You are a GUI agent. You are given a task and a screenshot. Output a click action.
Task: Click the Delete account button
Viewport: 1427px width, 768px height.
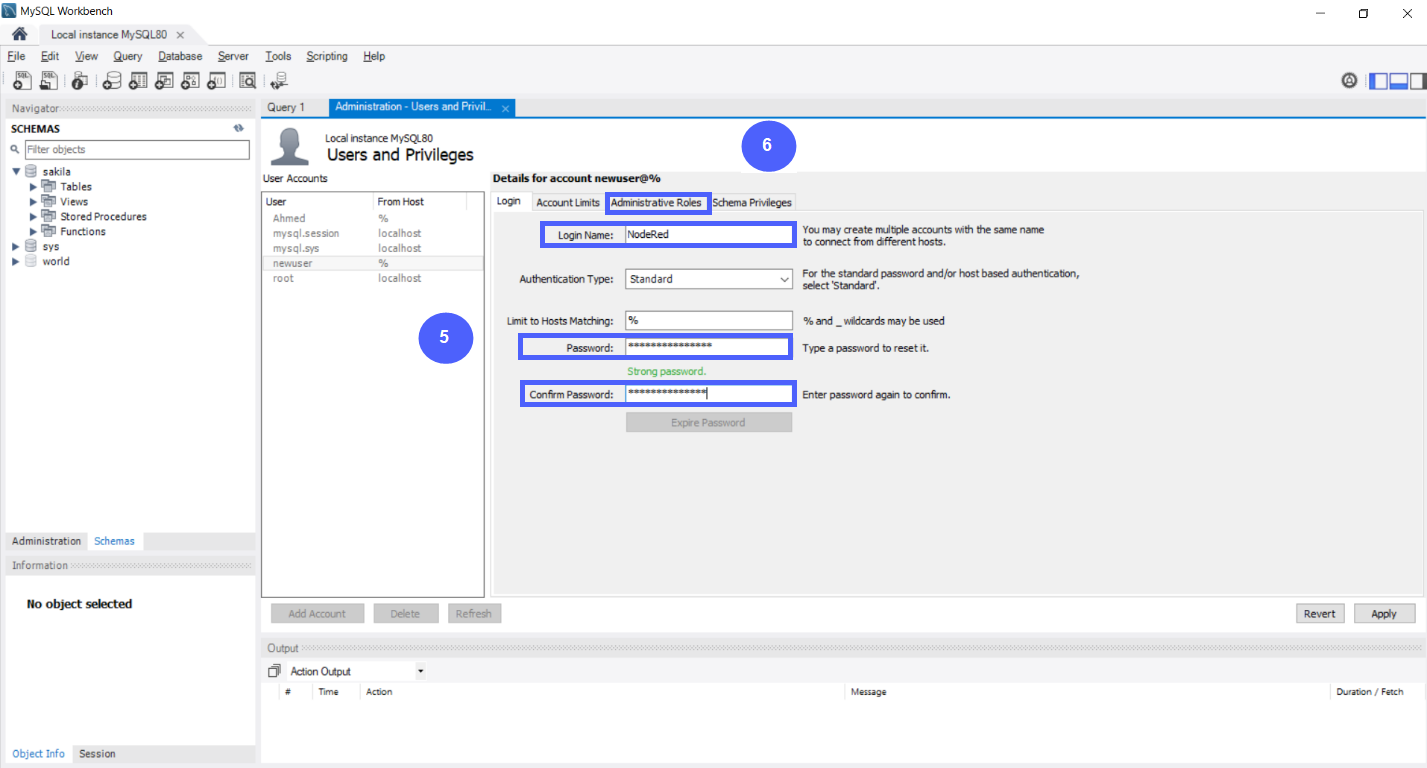(405, 614)
